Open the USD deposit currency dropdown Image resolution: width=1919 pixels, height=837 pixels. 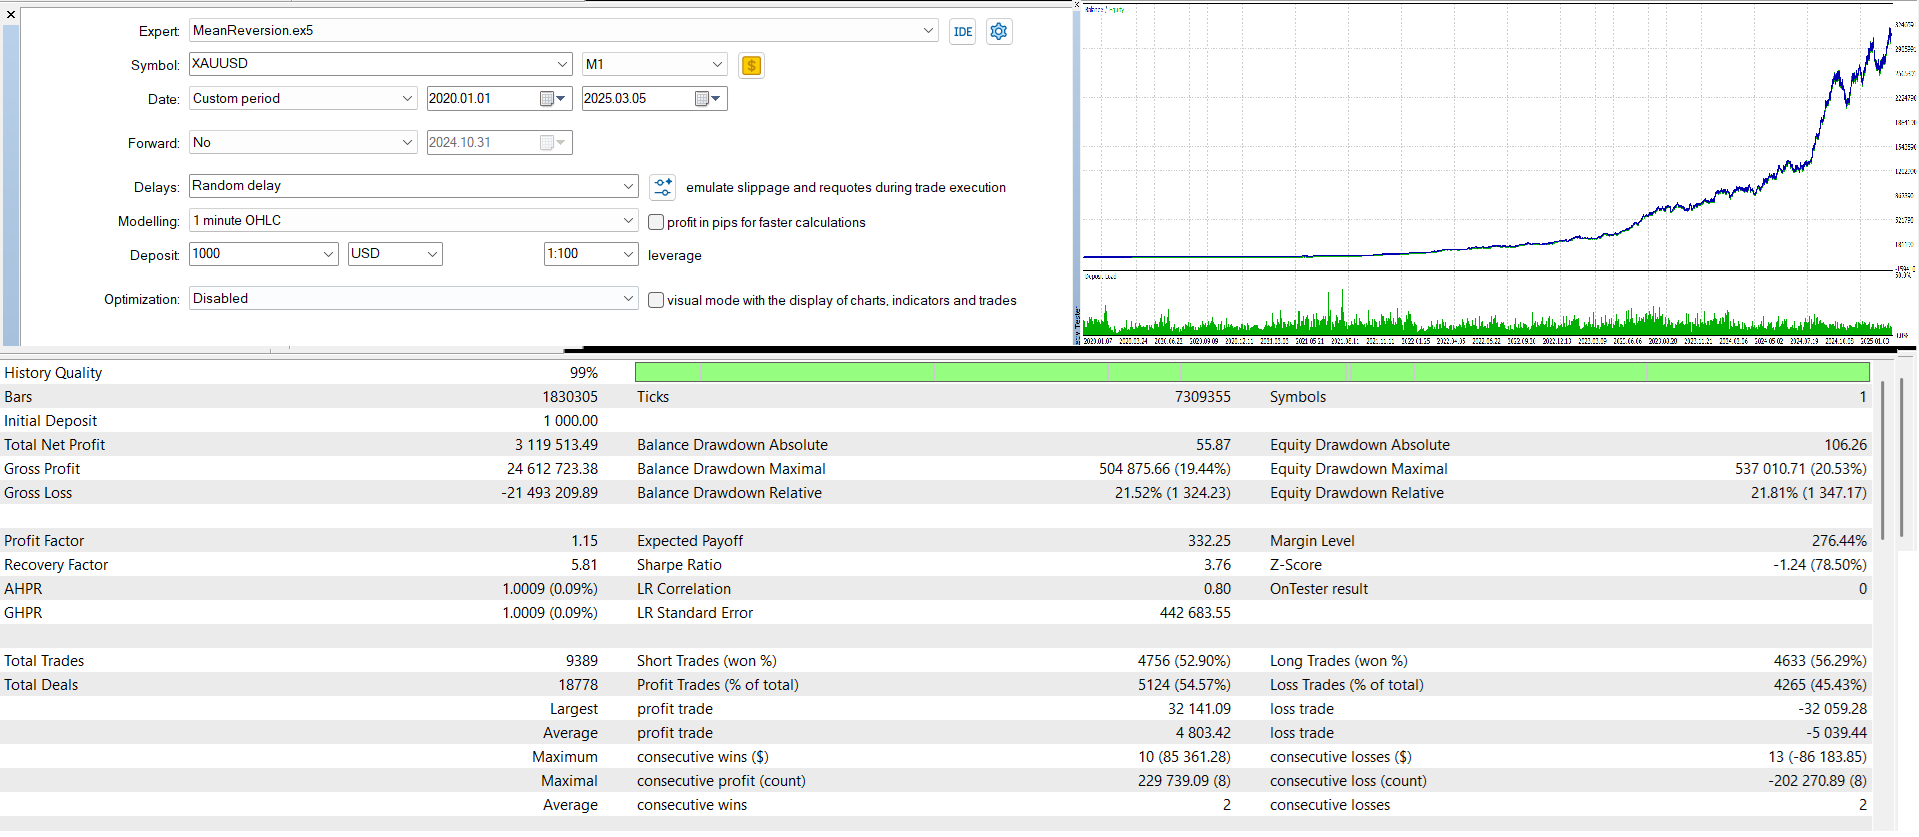coord(432,254)
